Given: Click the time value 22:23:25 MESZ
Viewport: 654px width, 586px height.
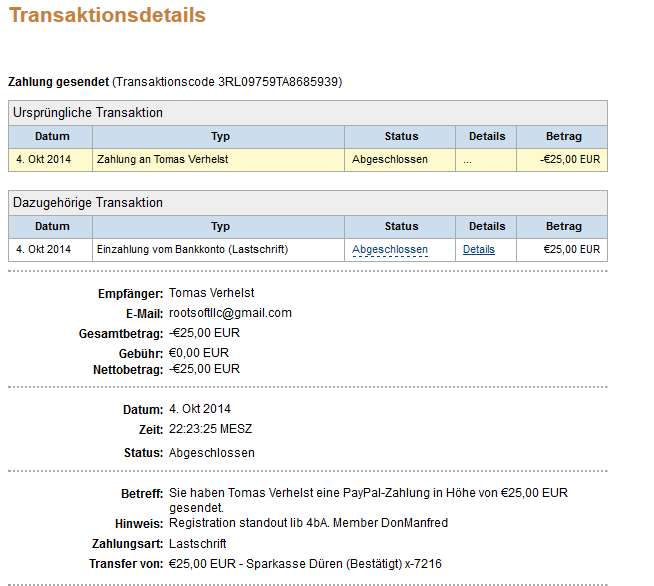Looking at the screenshot, I should click(x=210, y=429).
